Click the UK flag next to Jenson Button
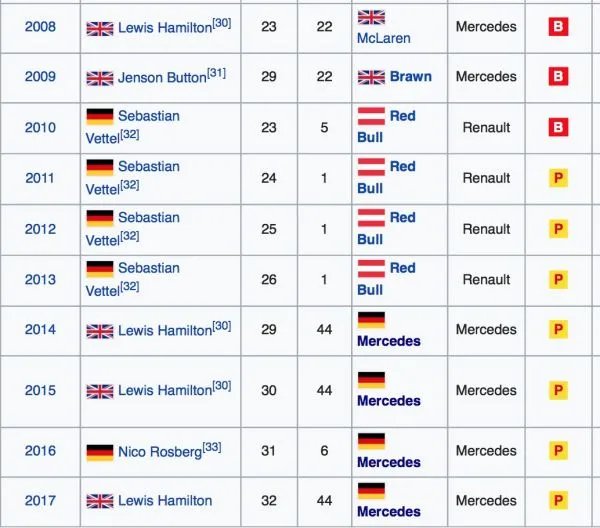Image resolution: width=600 pixels, height=528 pixels. tap(100, 78)
